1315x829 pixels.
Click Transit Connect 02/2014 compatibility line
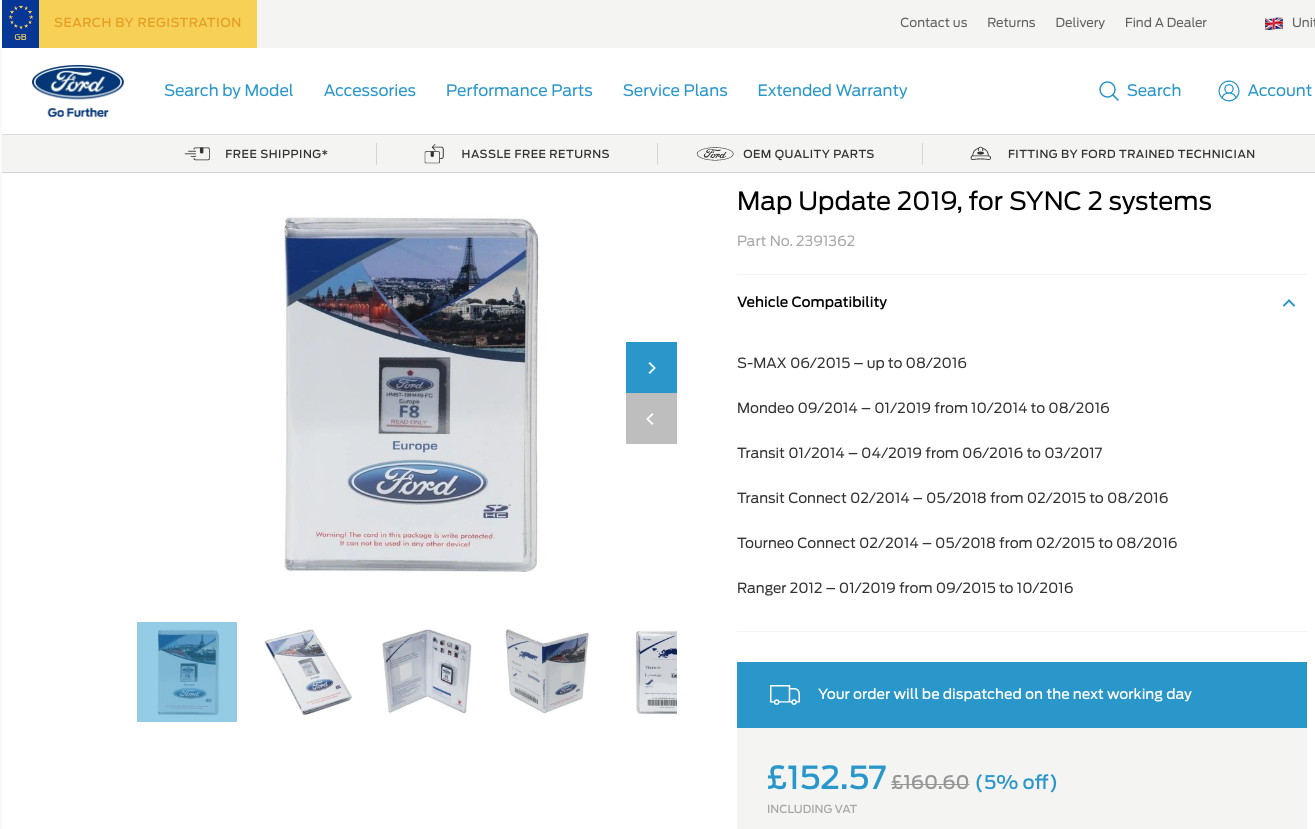pyautogui.click(x=953, y=498)
